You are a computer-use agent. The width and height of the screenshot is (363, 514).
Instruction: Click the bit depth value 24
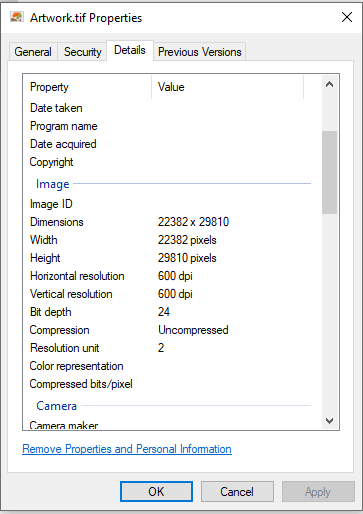164,312
